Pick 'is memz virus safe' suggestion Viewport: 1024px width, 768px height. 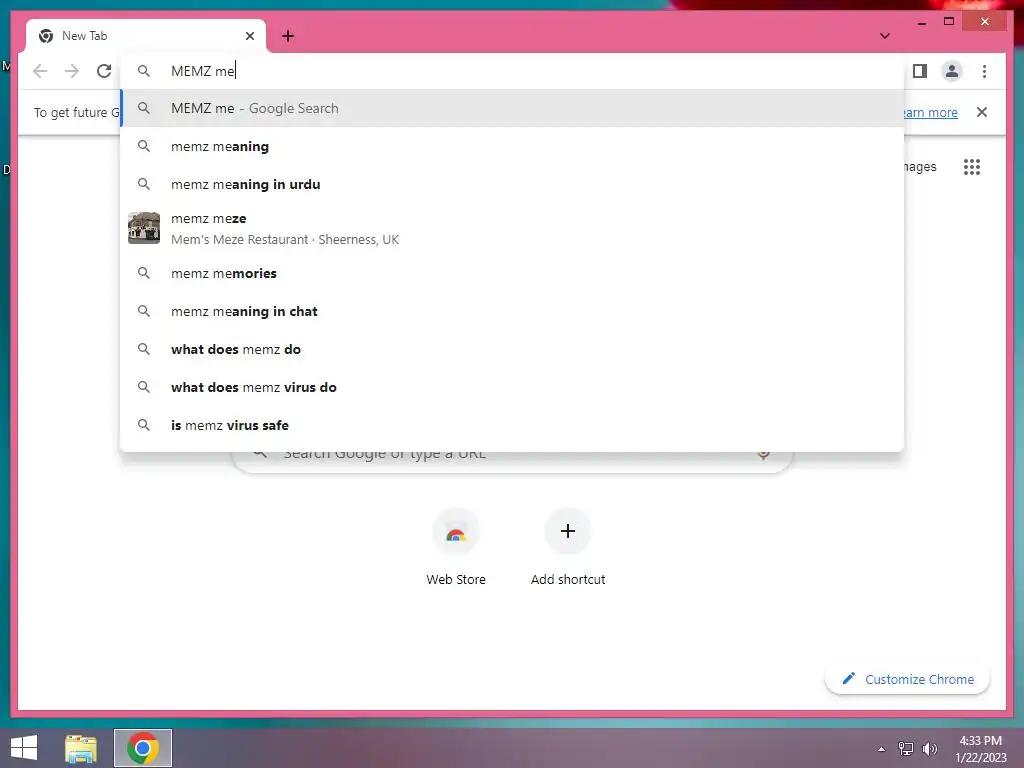pos(512,425)
